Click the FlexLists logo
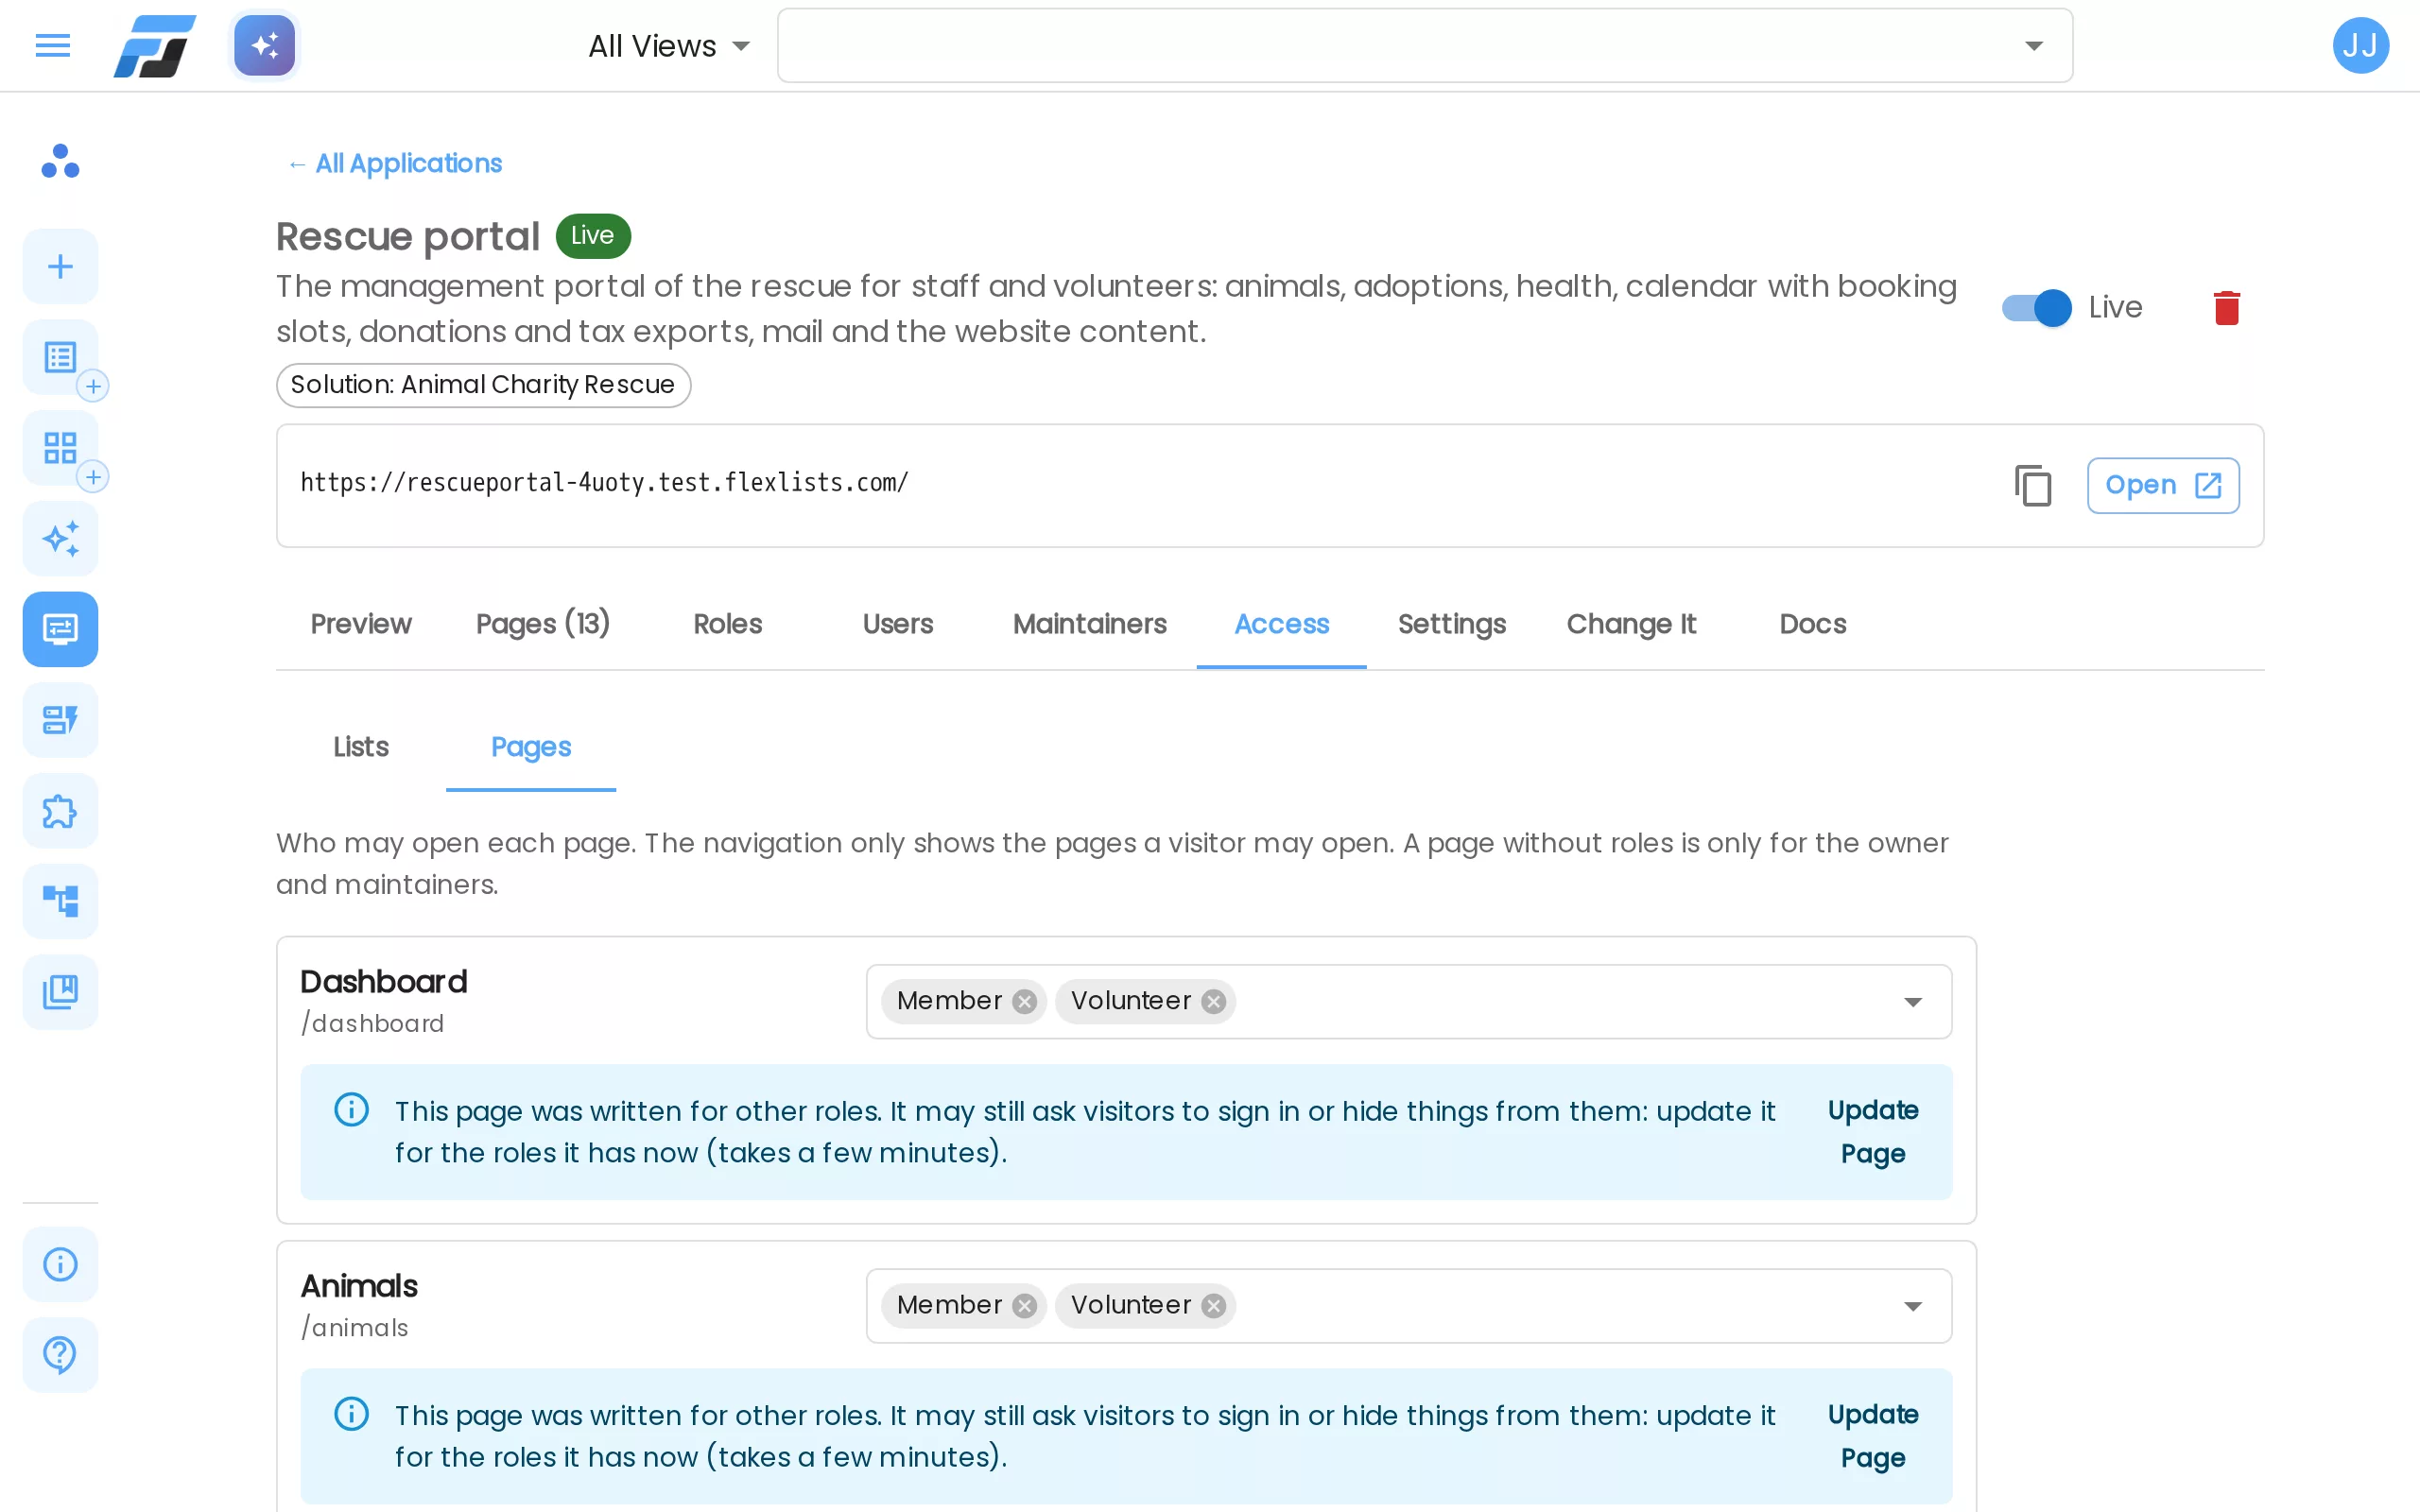Screen dimensions: 2420x1512 point(155,46)
